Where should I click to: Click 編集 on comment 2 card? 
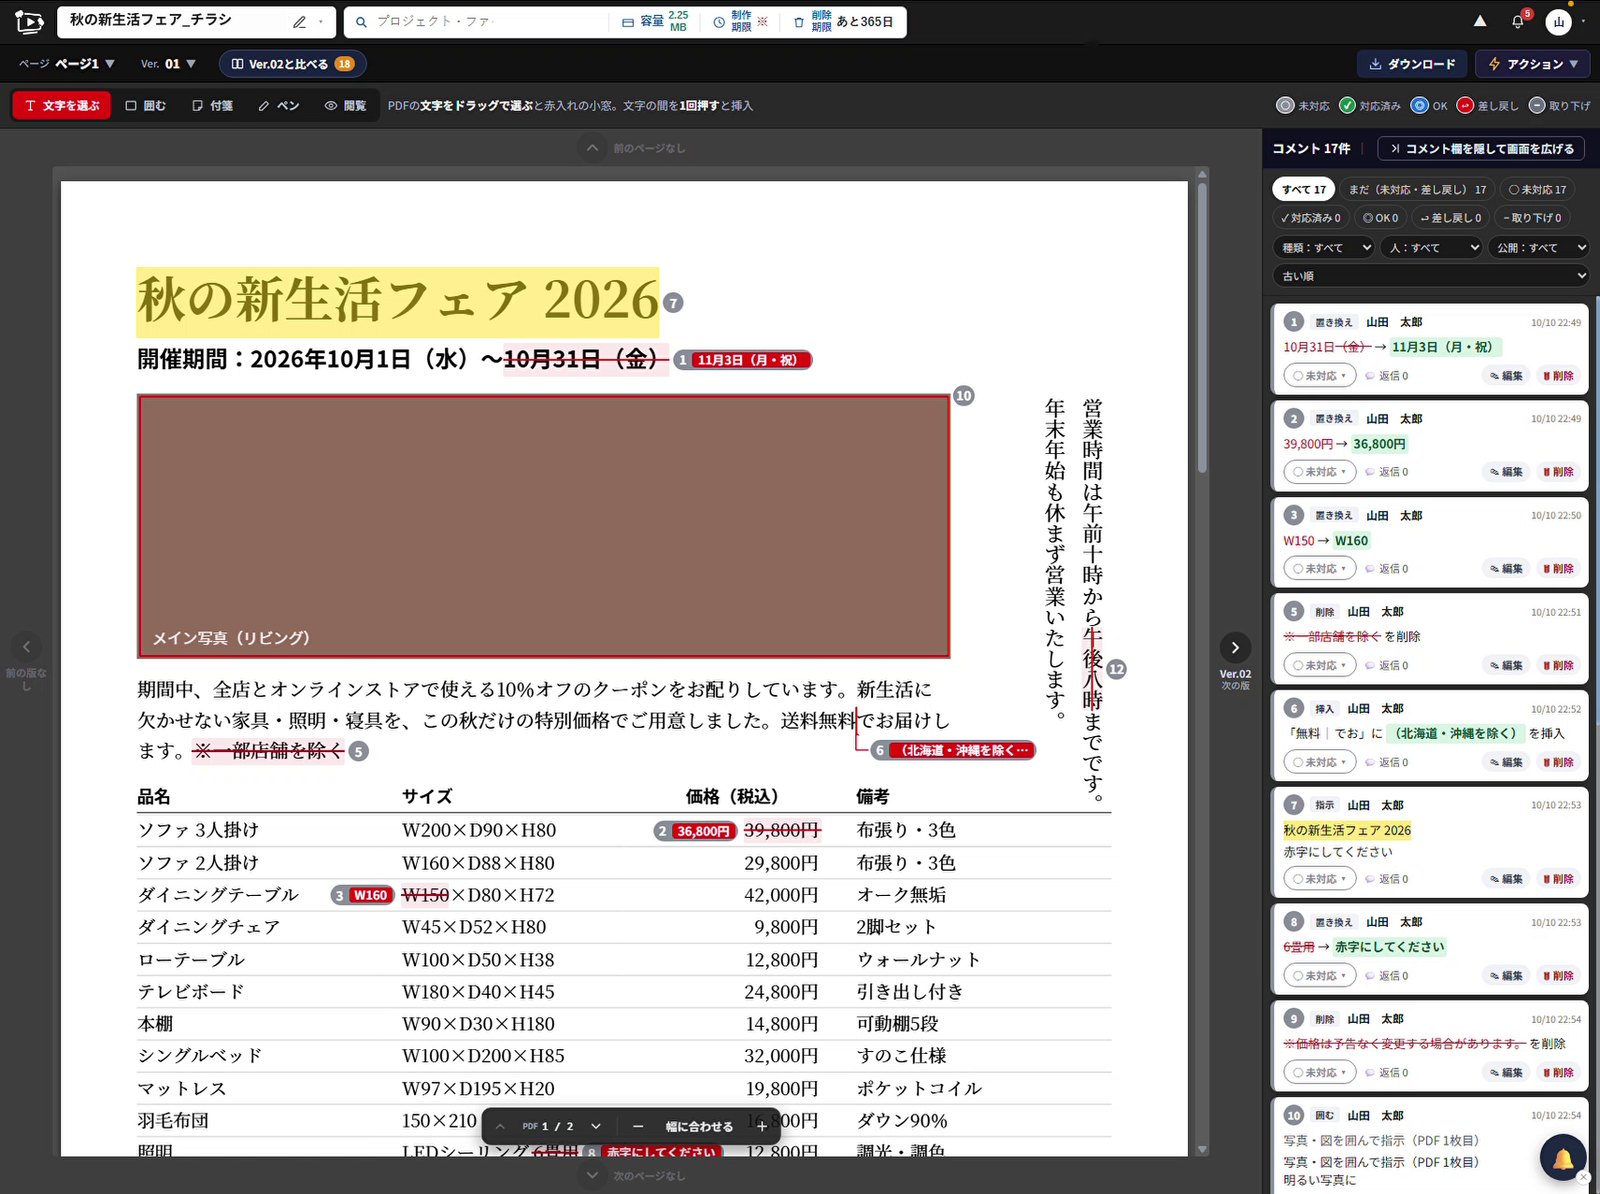click(1506, 472)
